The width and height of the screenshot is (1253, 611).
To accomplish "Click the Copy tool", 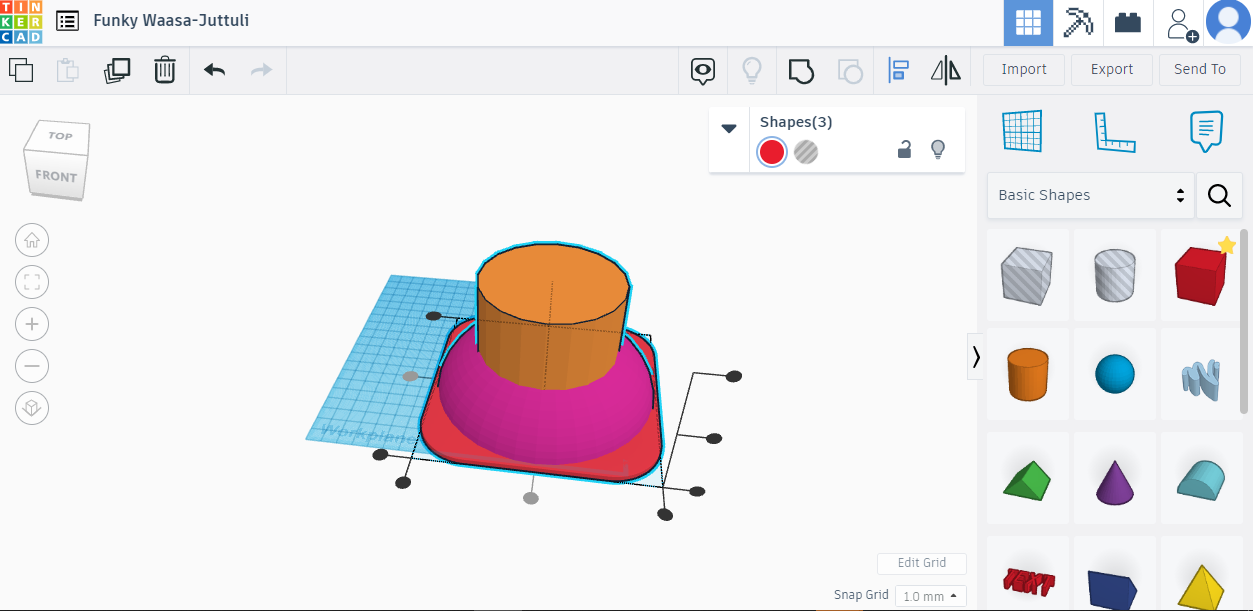I will click(21, 70).
